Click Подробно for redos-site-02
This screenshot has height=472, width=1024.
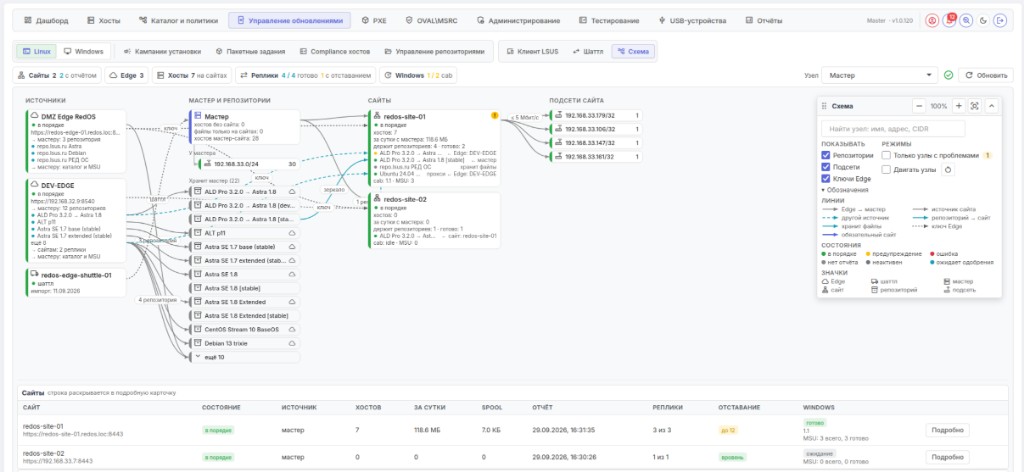[947, 457]
